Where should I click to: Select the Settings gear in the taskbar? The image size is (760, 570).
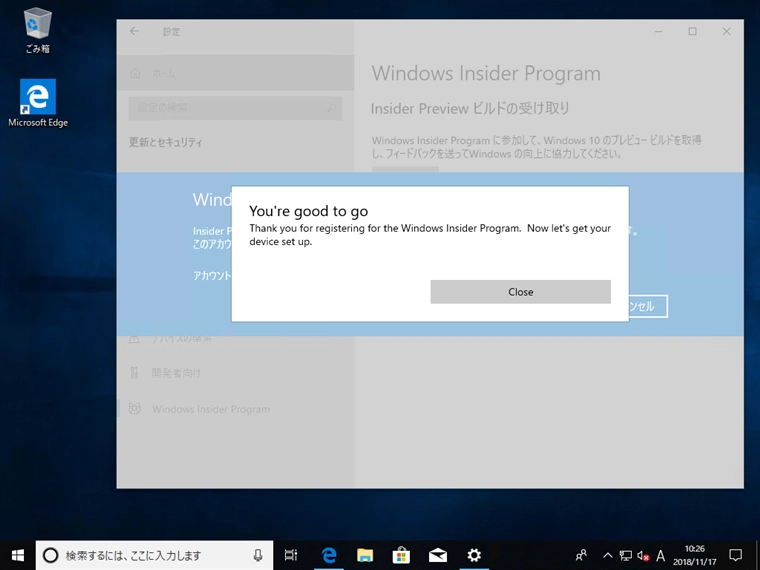point(474,555)
